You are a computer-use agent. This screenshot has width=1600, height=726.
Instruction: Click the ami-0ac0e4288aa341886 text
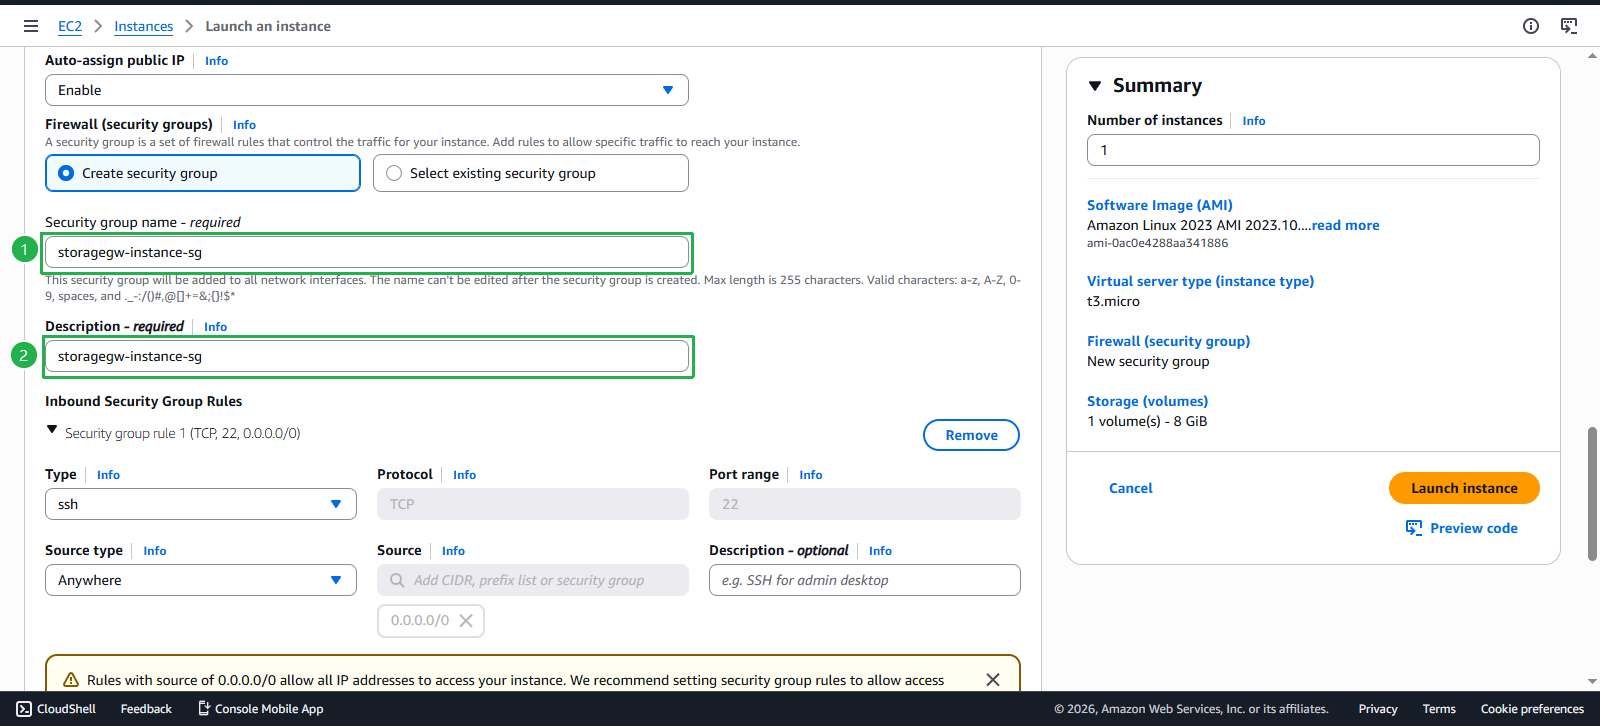coord(1157,243)
